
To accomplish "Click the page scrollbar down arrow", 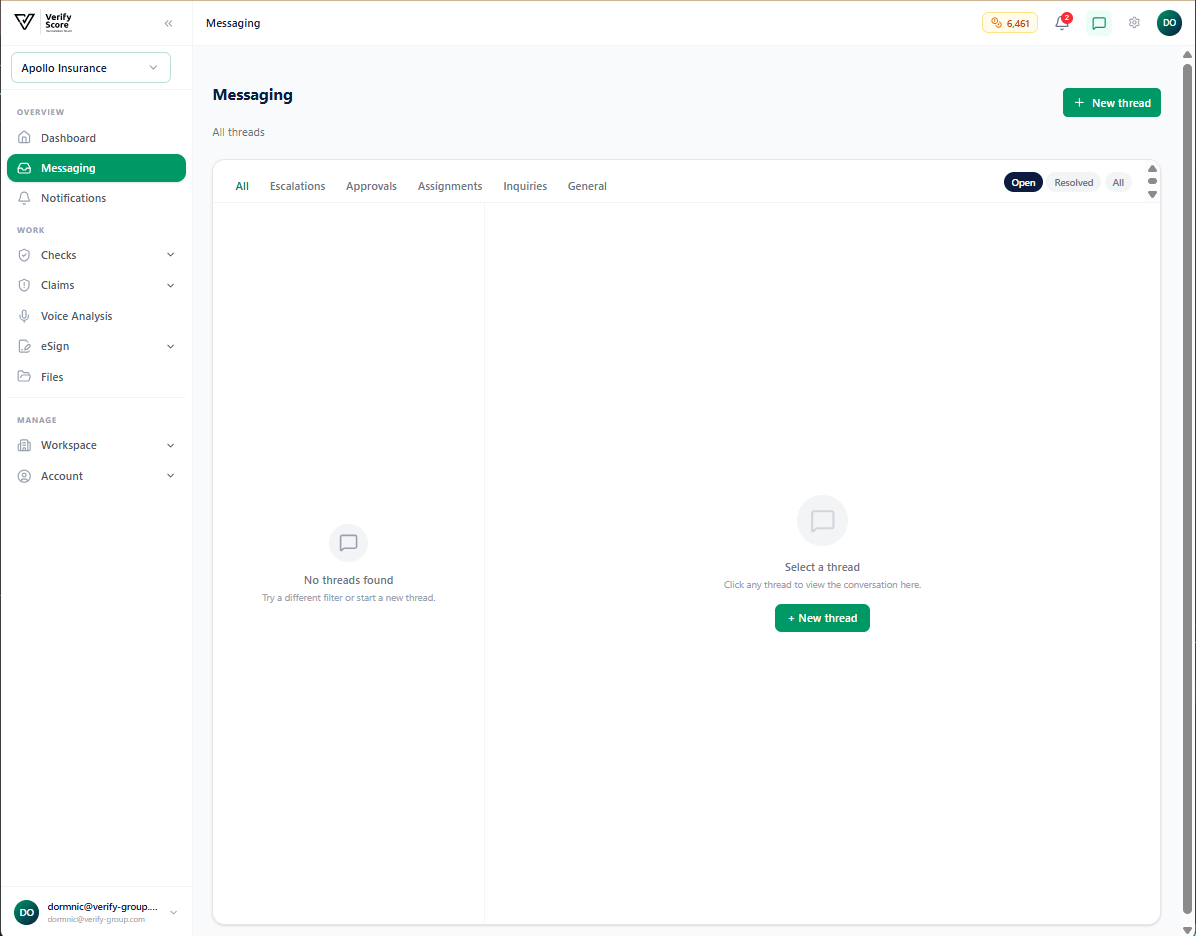I will pos(1188,930).
